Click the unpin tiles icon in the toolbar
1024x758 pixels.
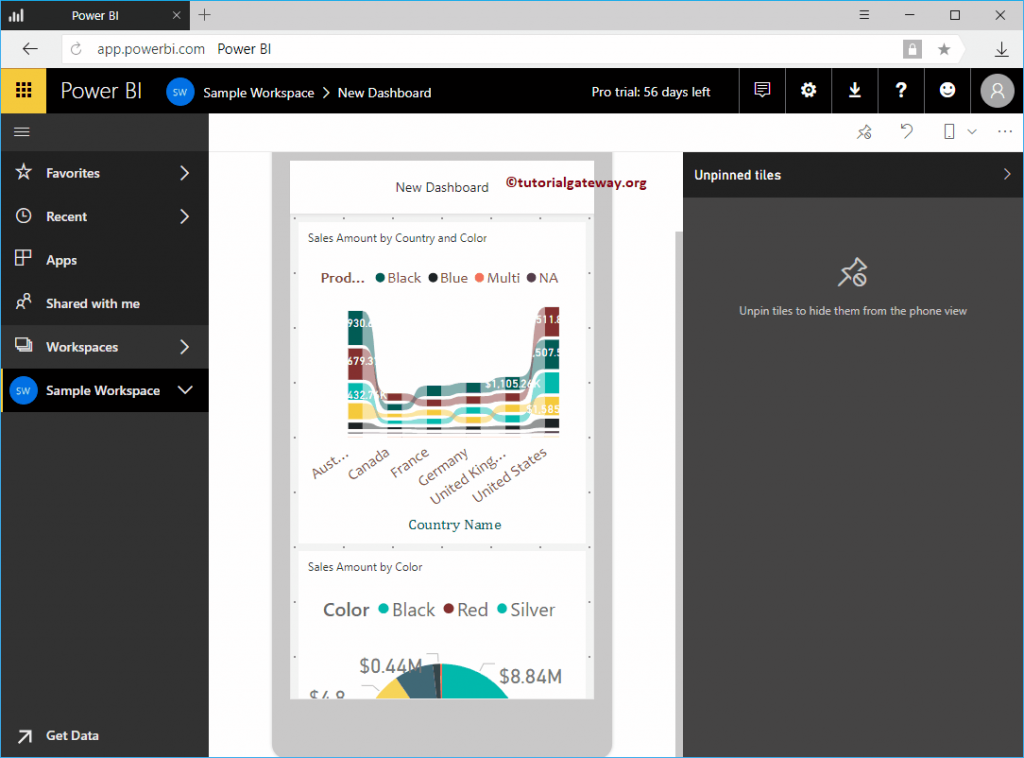(864, 131)
